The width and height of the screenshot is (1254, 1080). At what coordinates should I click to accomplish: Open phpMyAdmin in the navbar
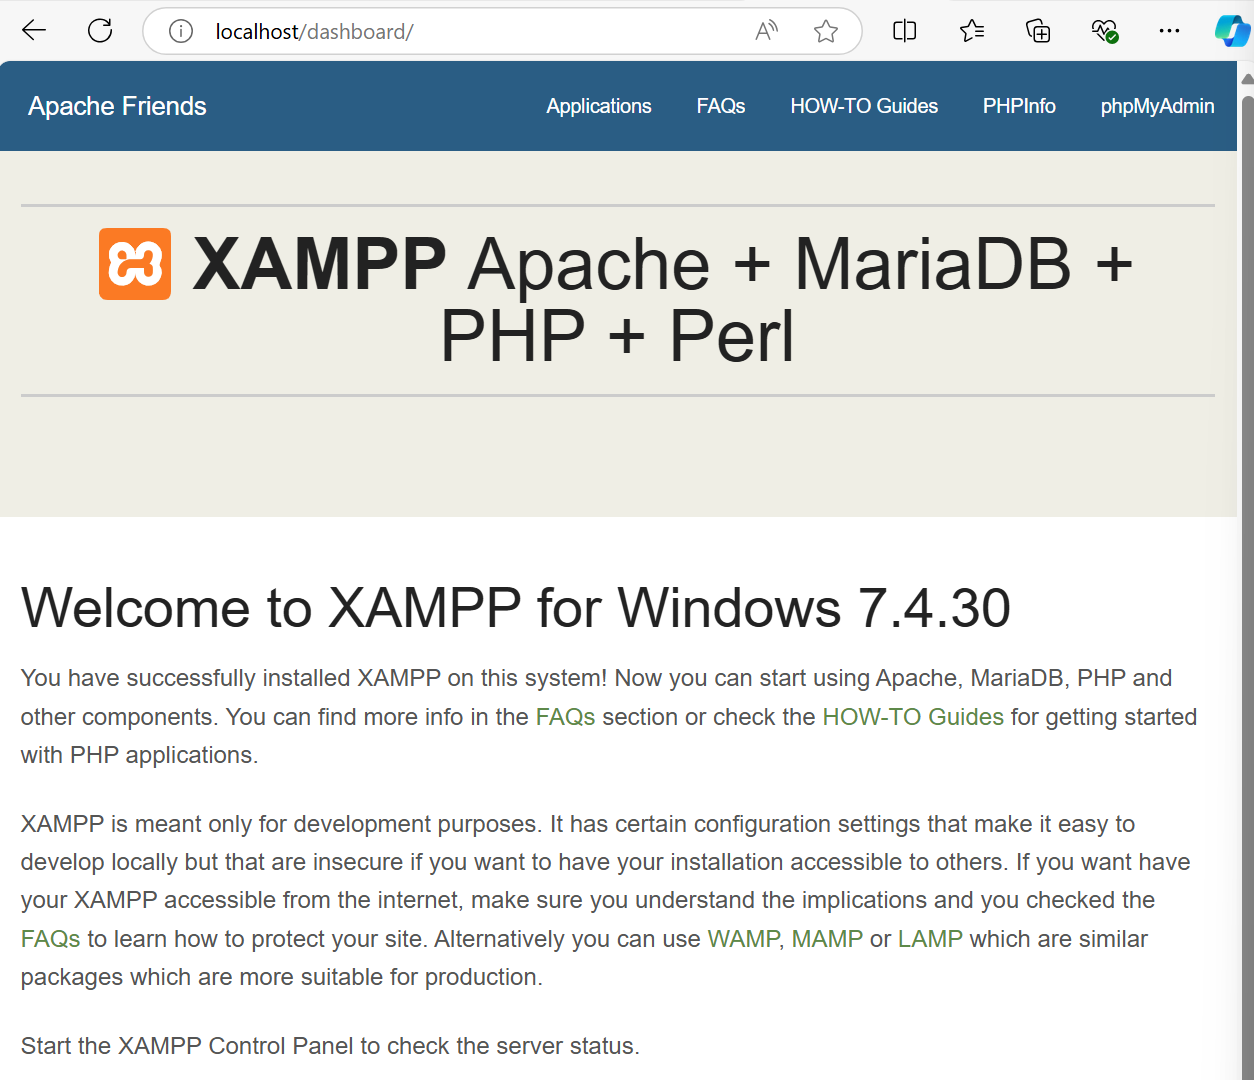coord(1157,106)
